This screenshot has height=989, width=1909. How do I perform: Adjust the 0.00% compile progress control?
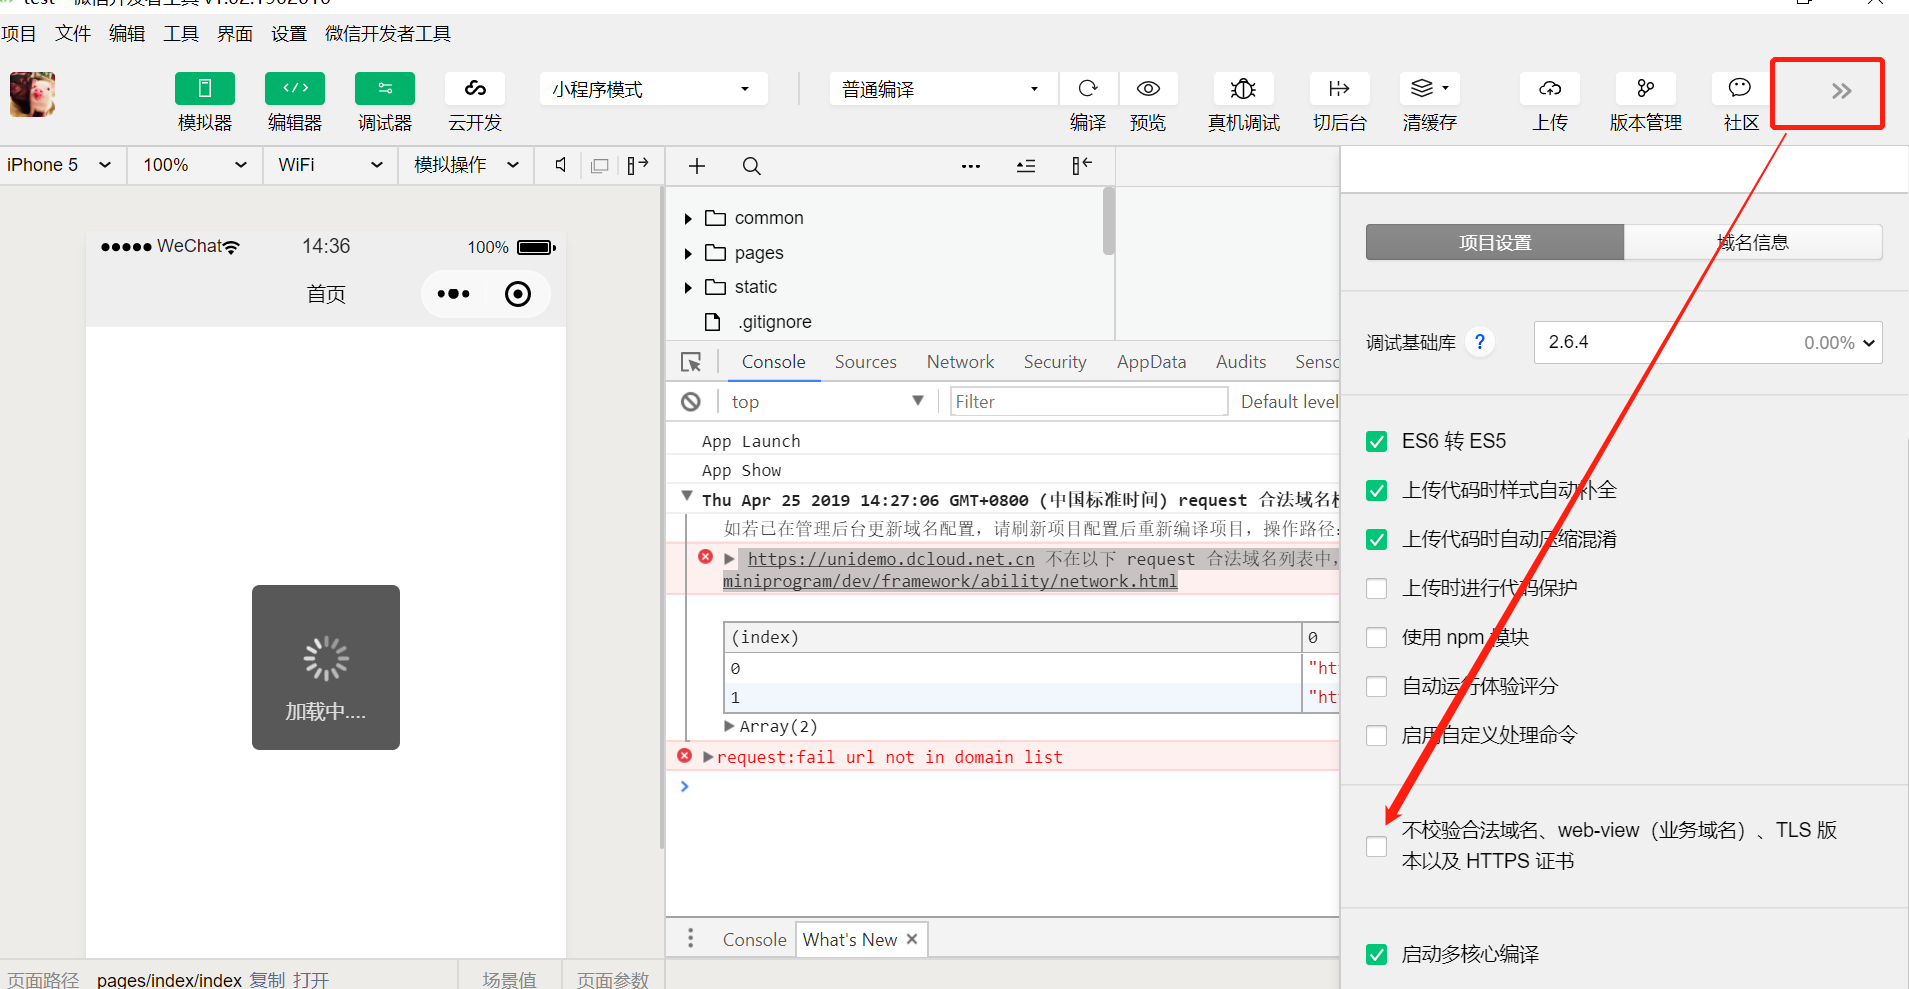click(x=1830, y=342)
